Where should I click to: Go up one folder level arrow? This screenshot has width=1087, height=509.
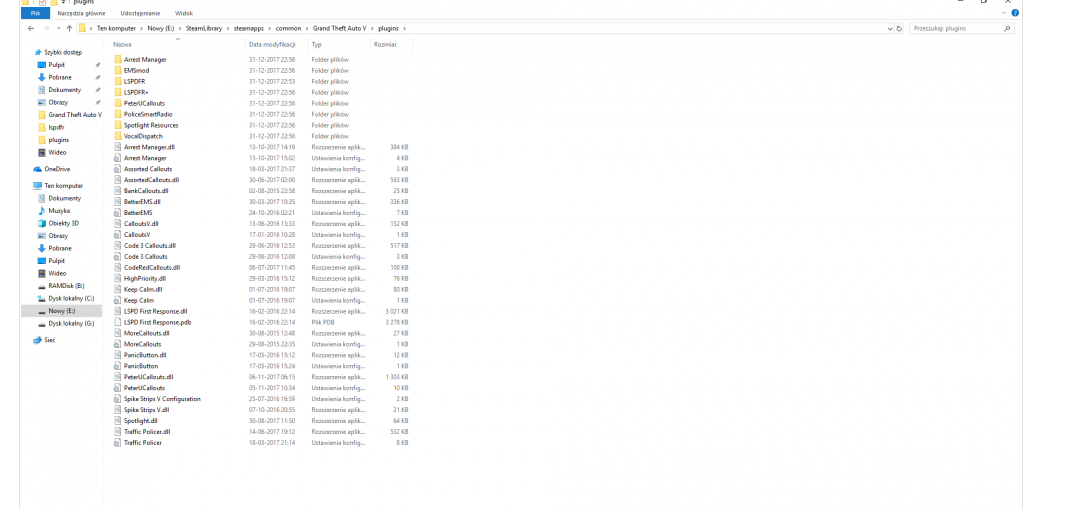pyautogui.click(x=69, y=28)
